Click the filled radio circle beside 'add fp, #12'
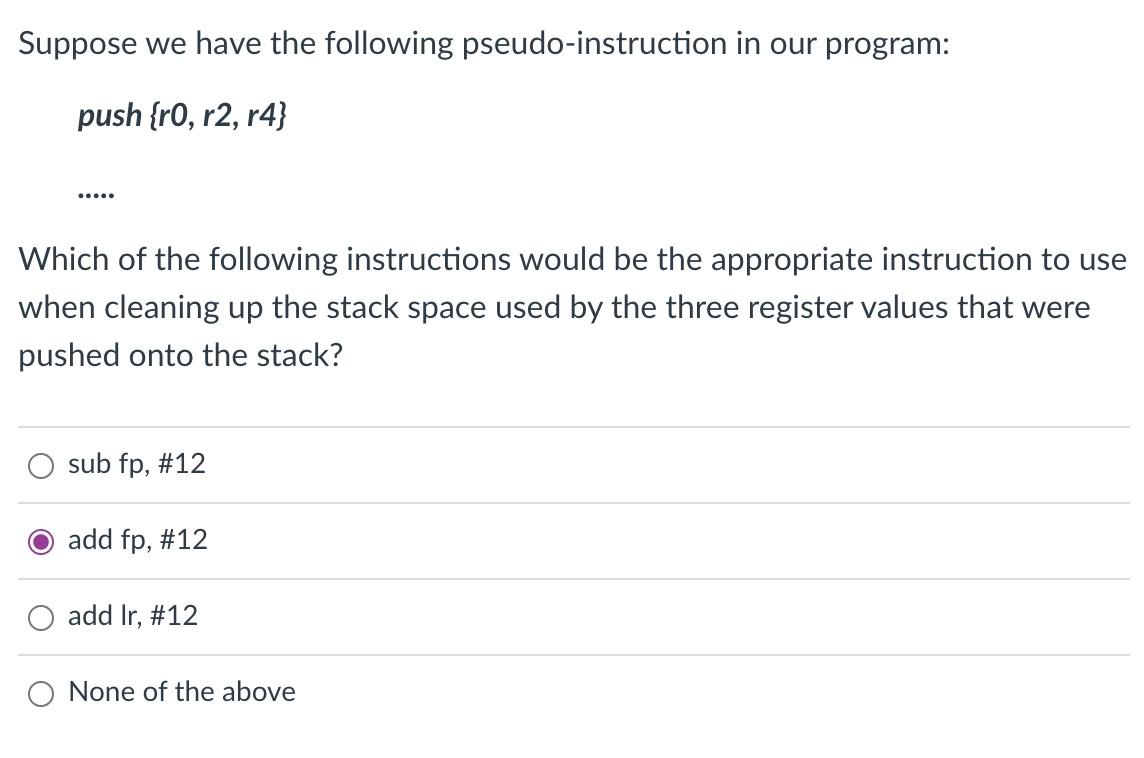The image size is (1144, 758). click(40, 540)
